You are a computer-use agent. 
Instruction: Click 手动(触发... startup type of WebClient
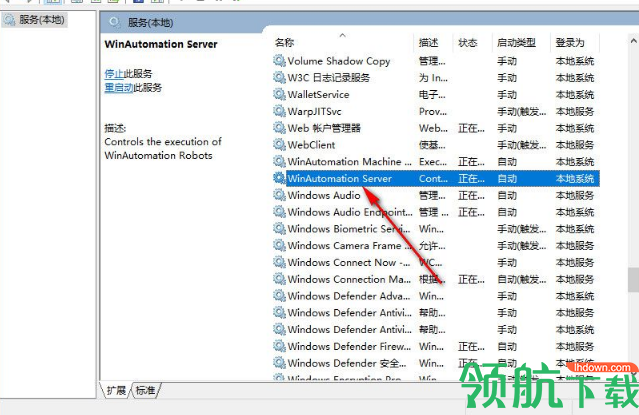(x=522, y=145)
